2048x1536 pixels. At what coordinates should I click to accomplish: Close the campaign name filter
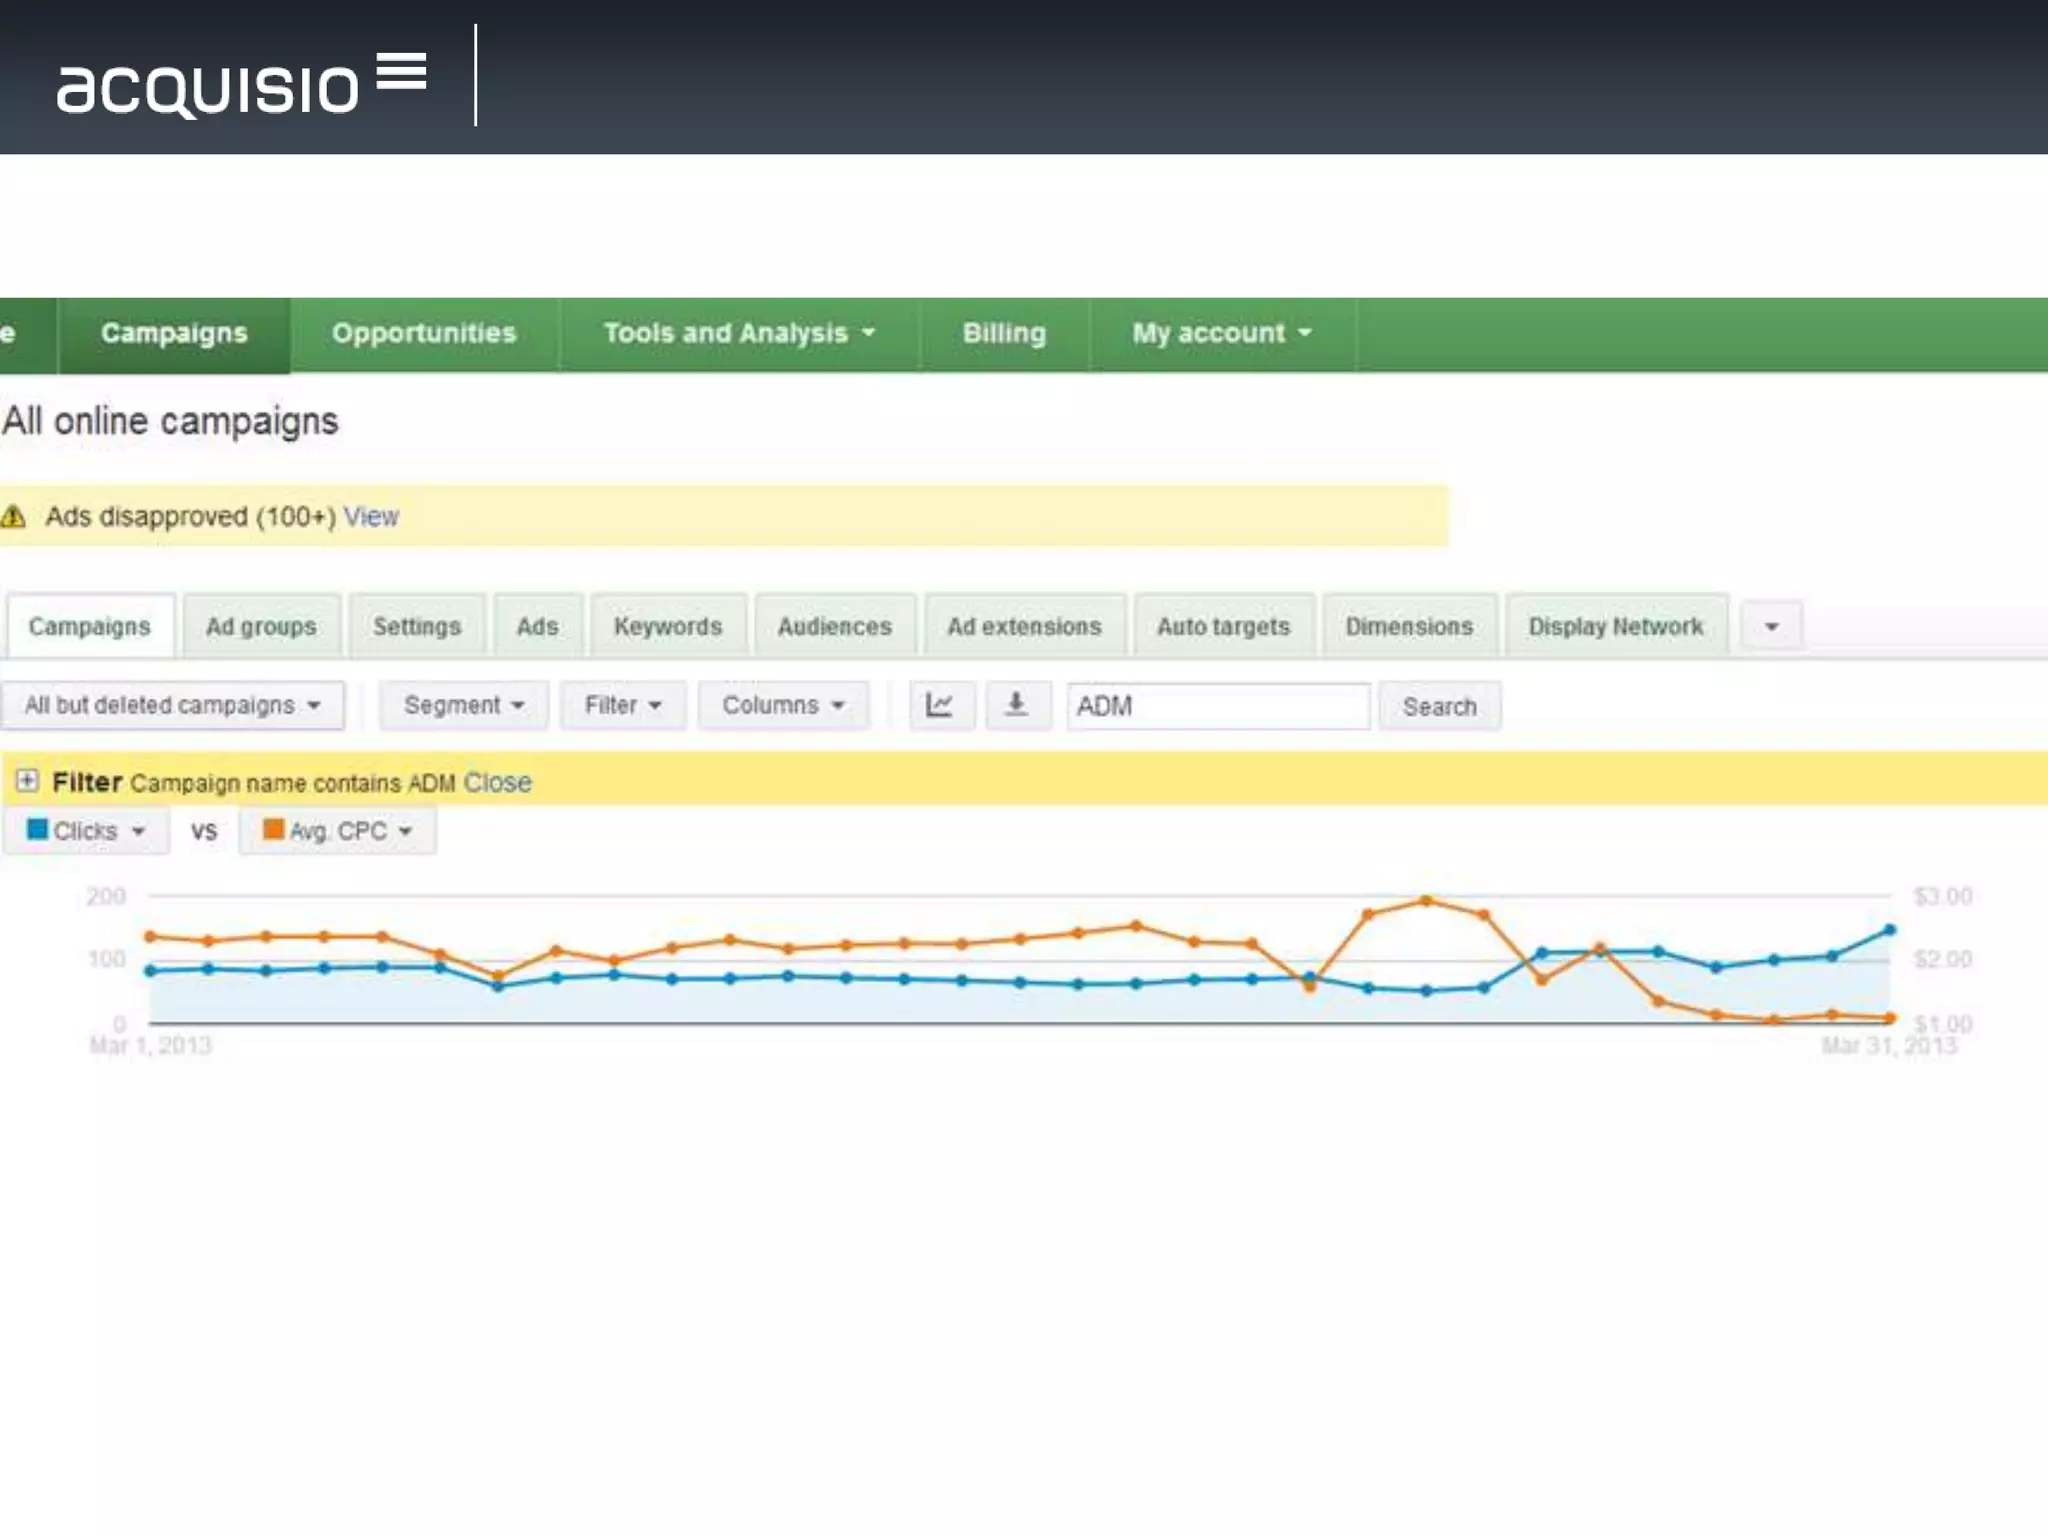coord(497,783)
